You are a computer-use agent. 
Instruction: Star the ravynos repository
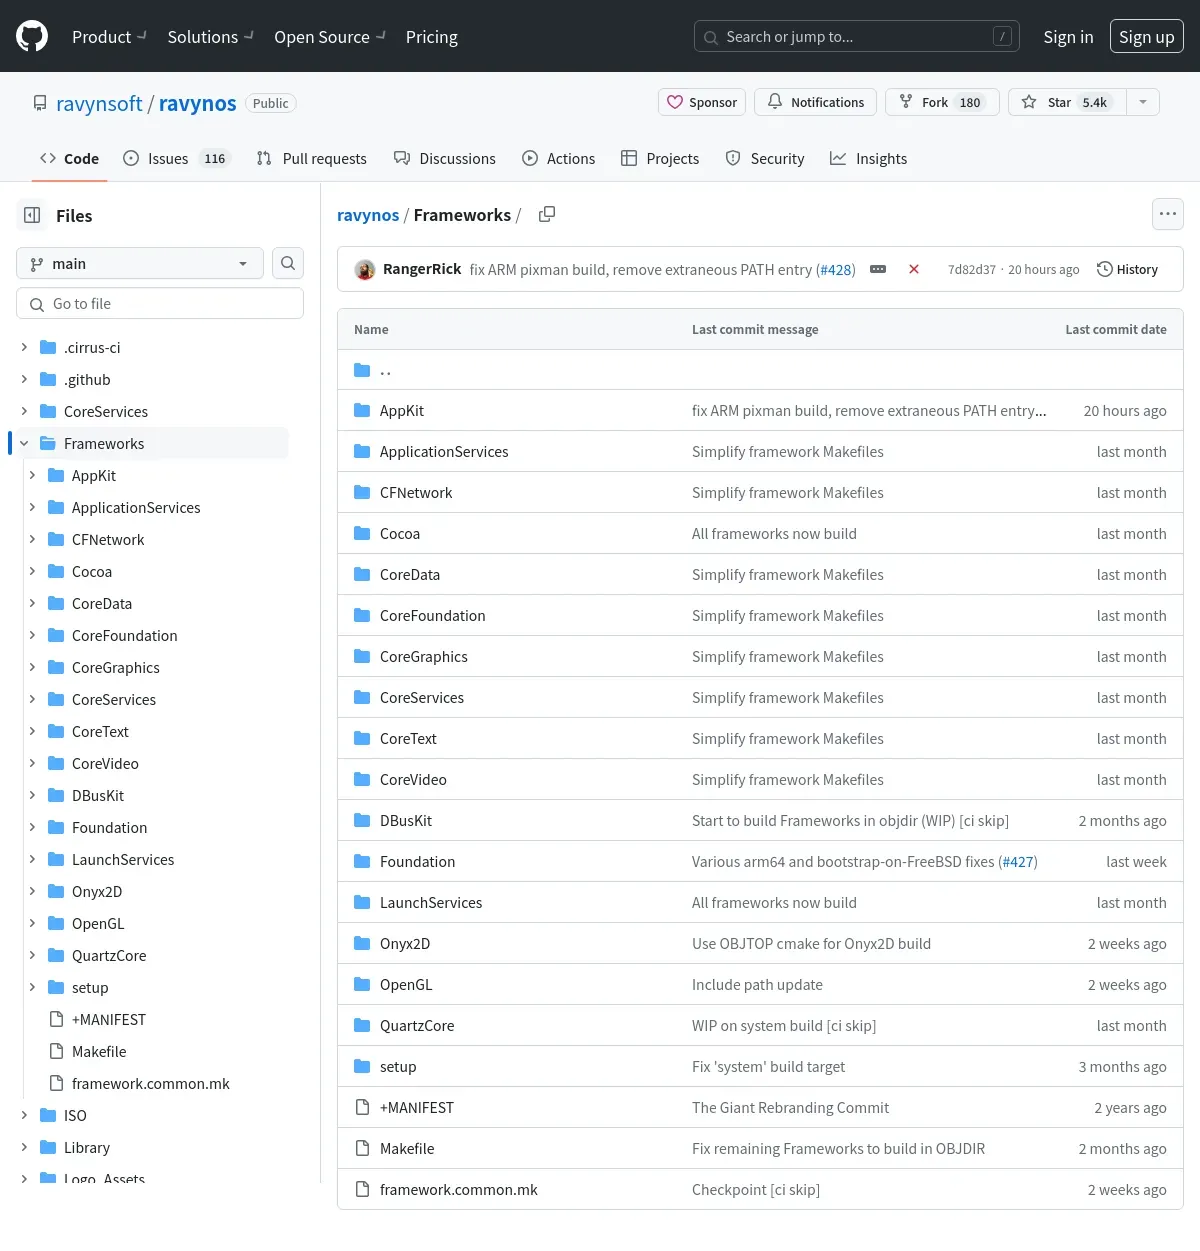coord(1067,102)
